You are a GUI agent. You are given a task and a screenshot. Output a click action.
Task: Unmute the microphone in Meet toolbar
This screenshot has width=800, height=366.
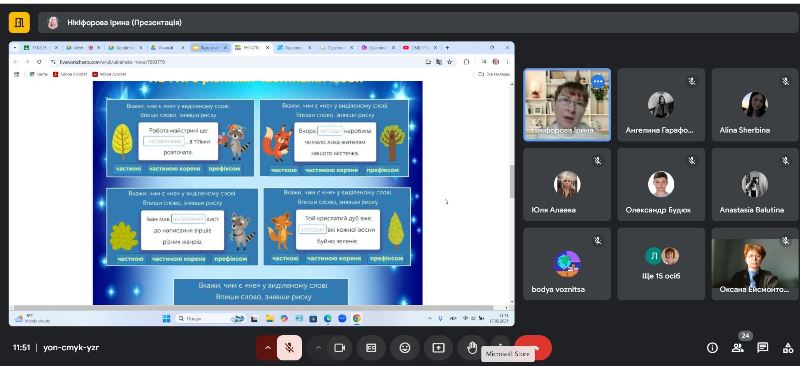click(289, 348)
